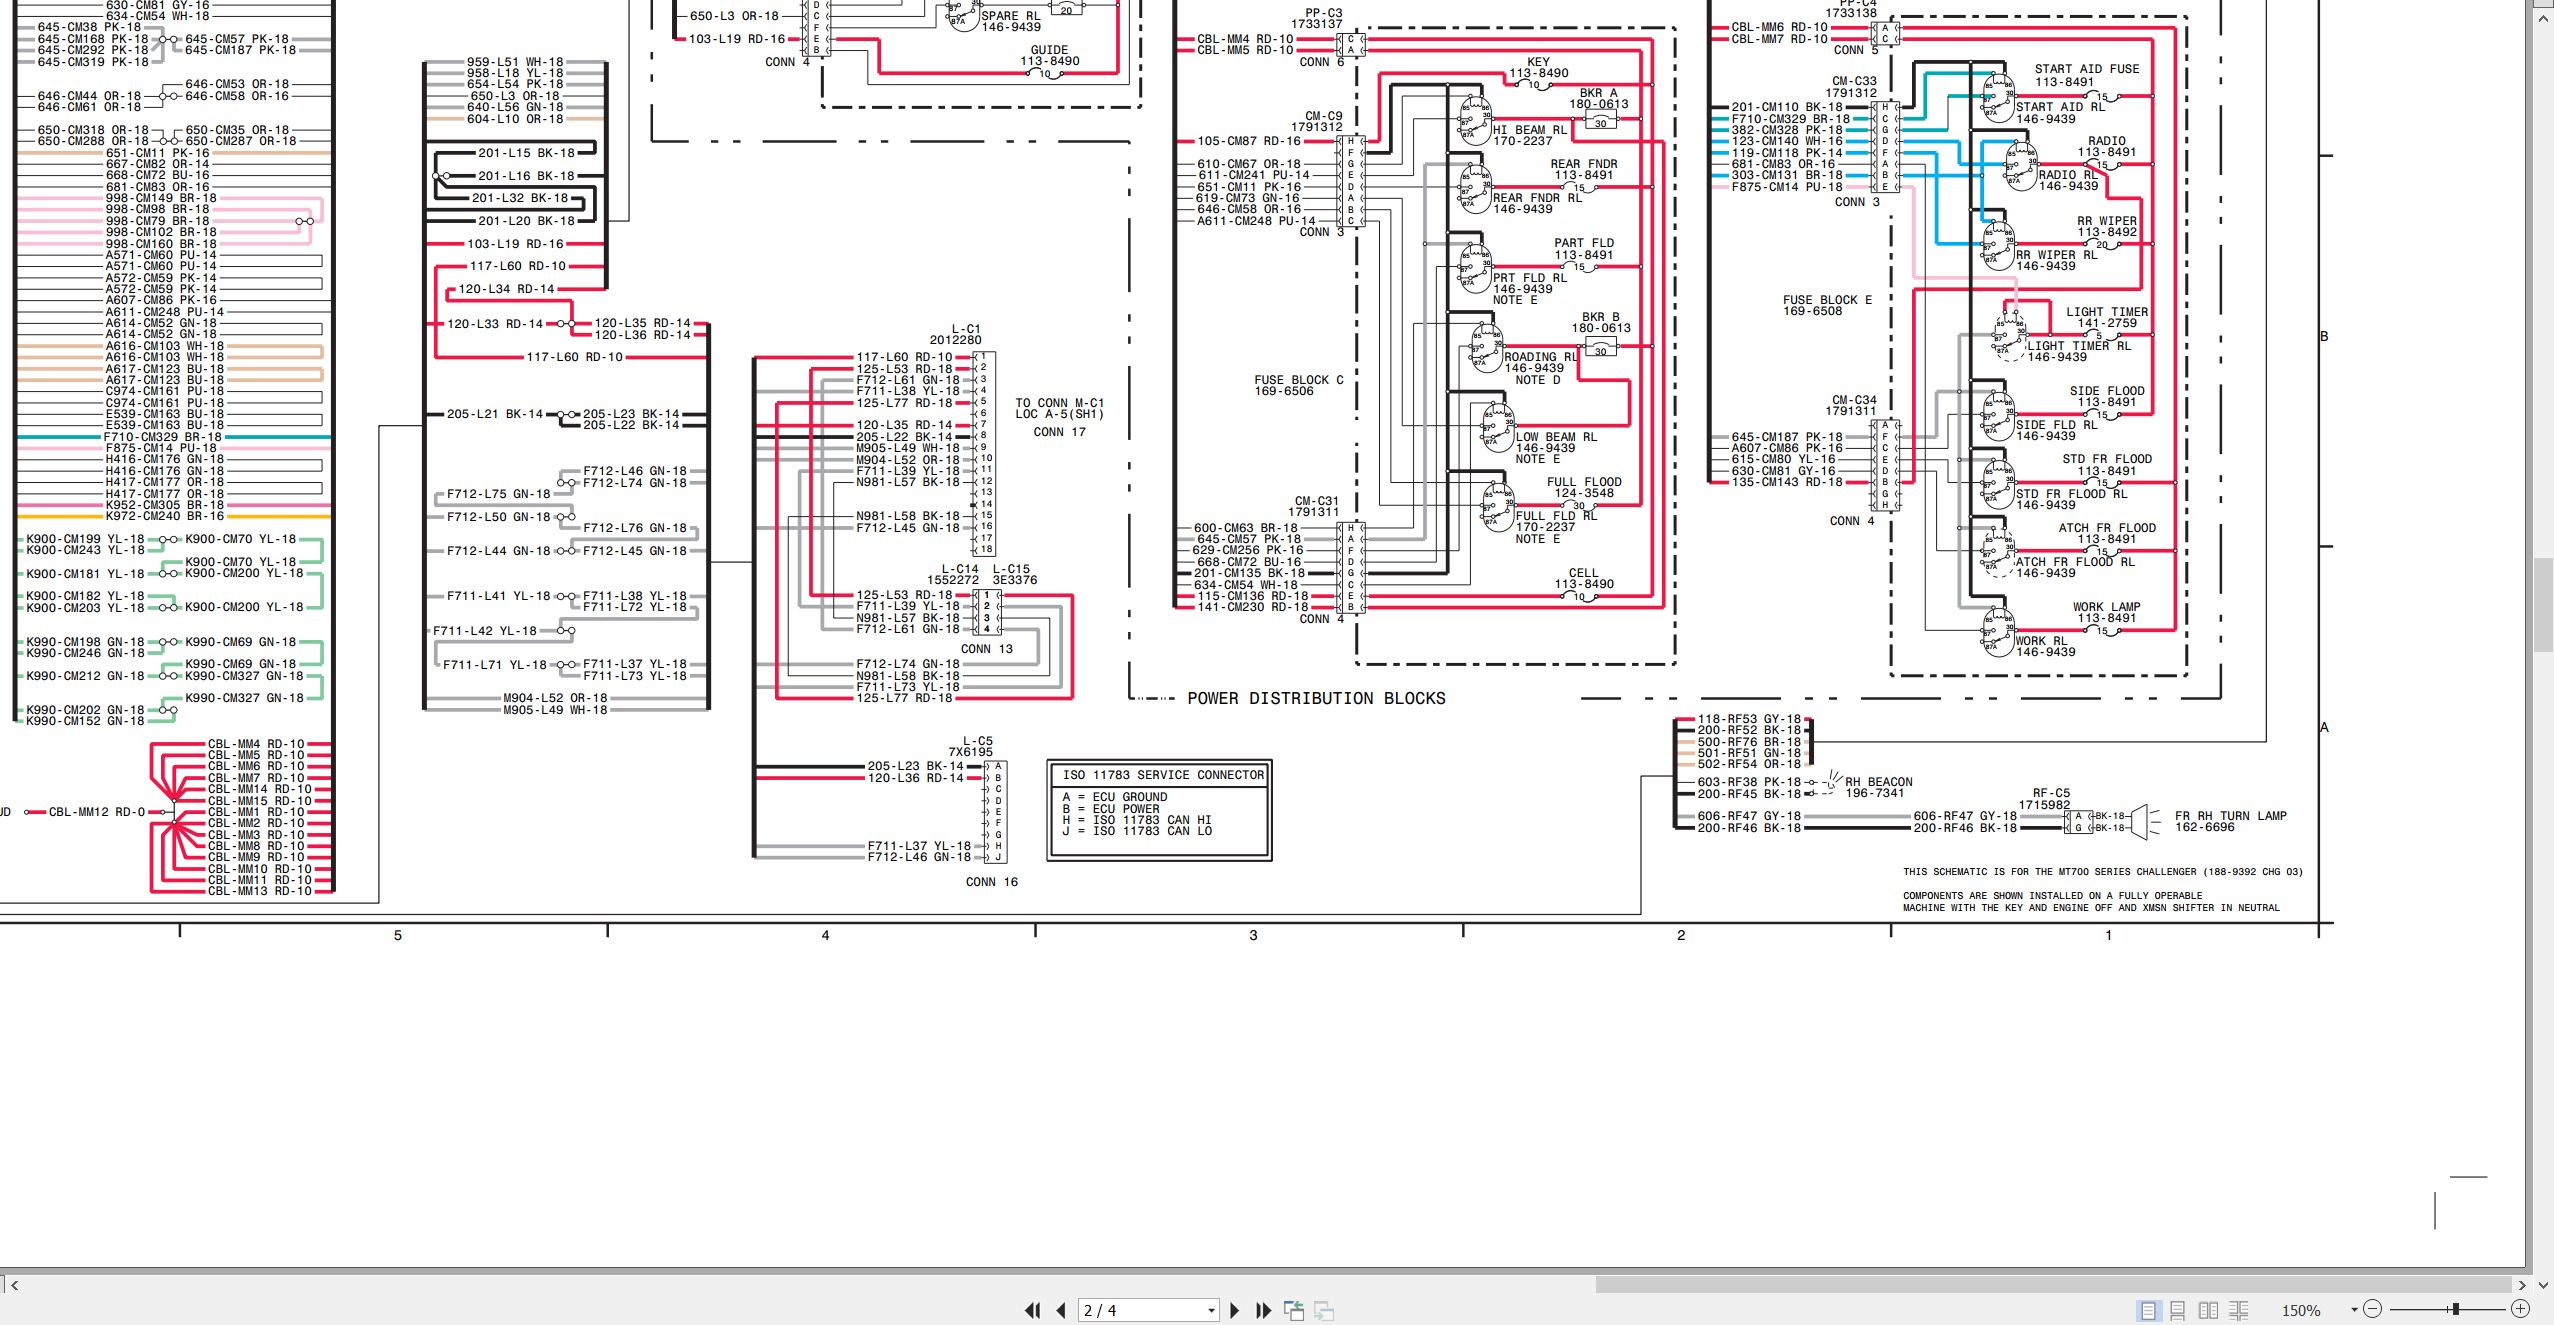The width and height of the screenshot is (2554, 1325).
Task: Select continuous page view mode
Action: 2177,1310
